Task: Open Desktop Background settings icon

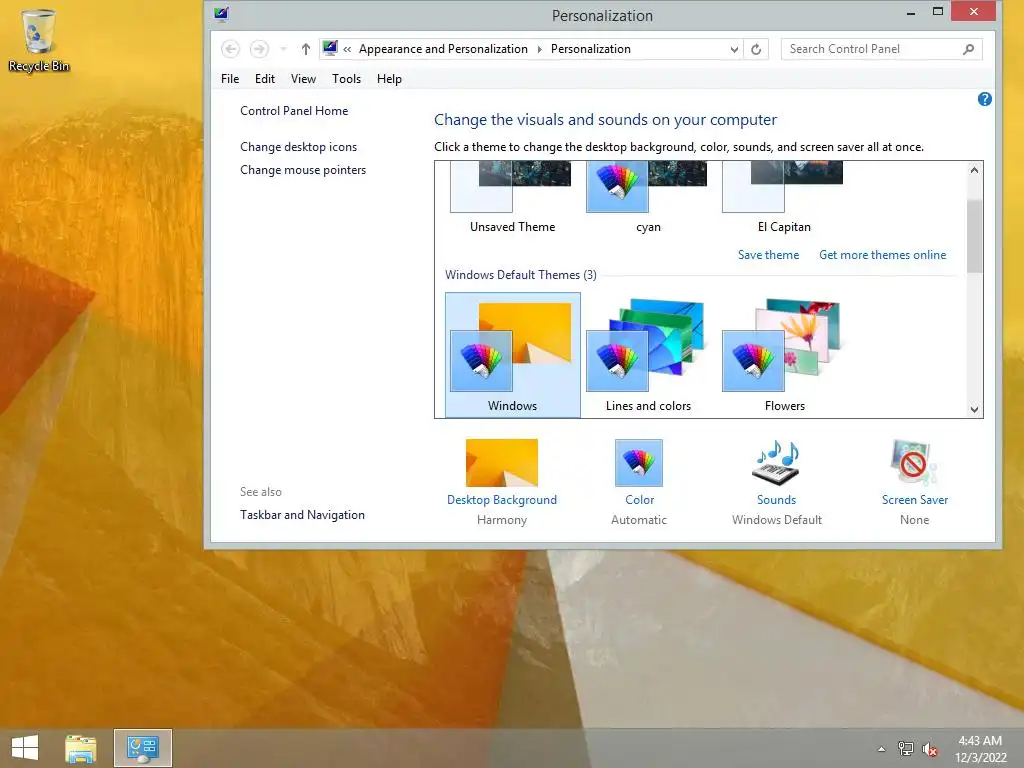Action: pos(502,462)
